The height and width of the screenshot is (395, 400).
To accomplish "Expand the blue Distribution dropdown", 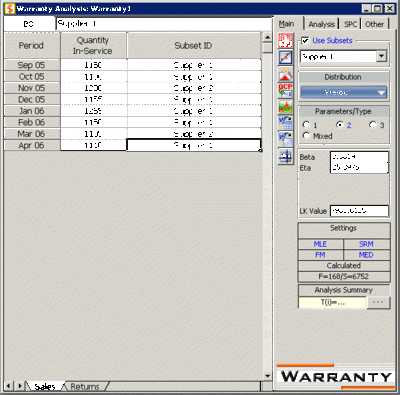I will pos(344,92).
